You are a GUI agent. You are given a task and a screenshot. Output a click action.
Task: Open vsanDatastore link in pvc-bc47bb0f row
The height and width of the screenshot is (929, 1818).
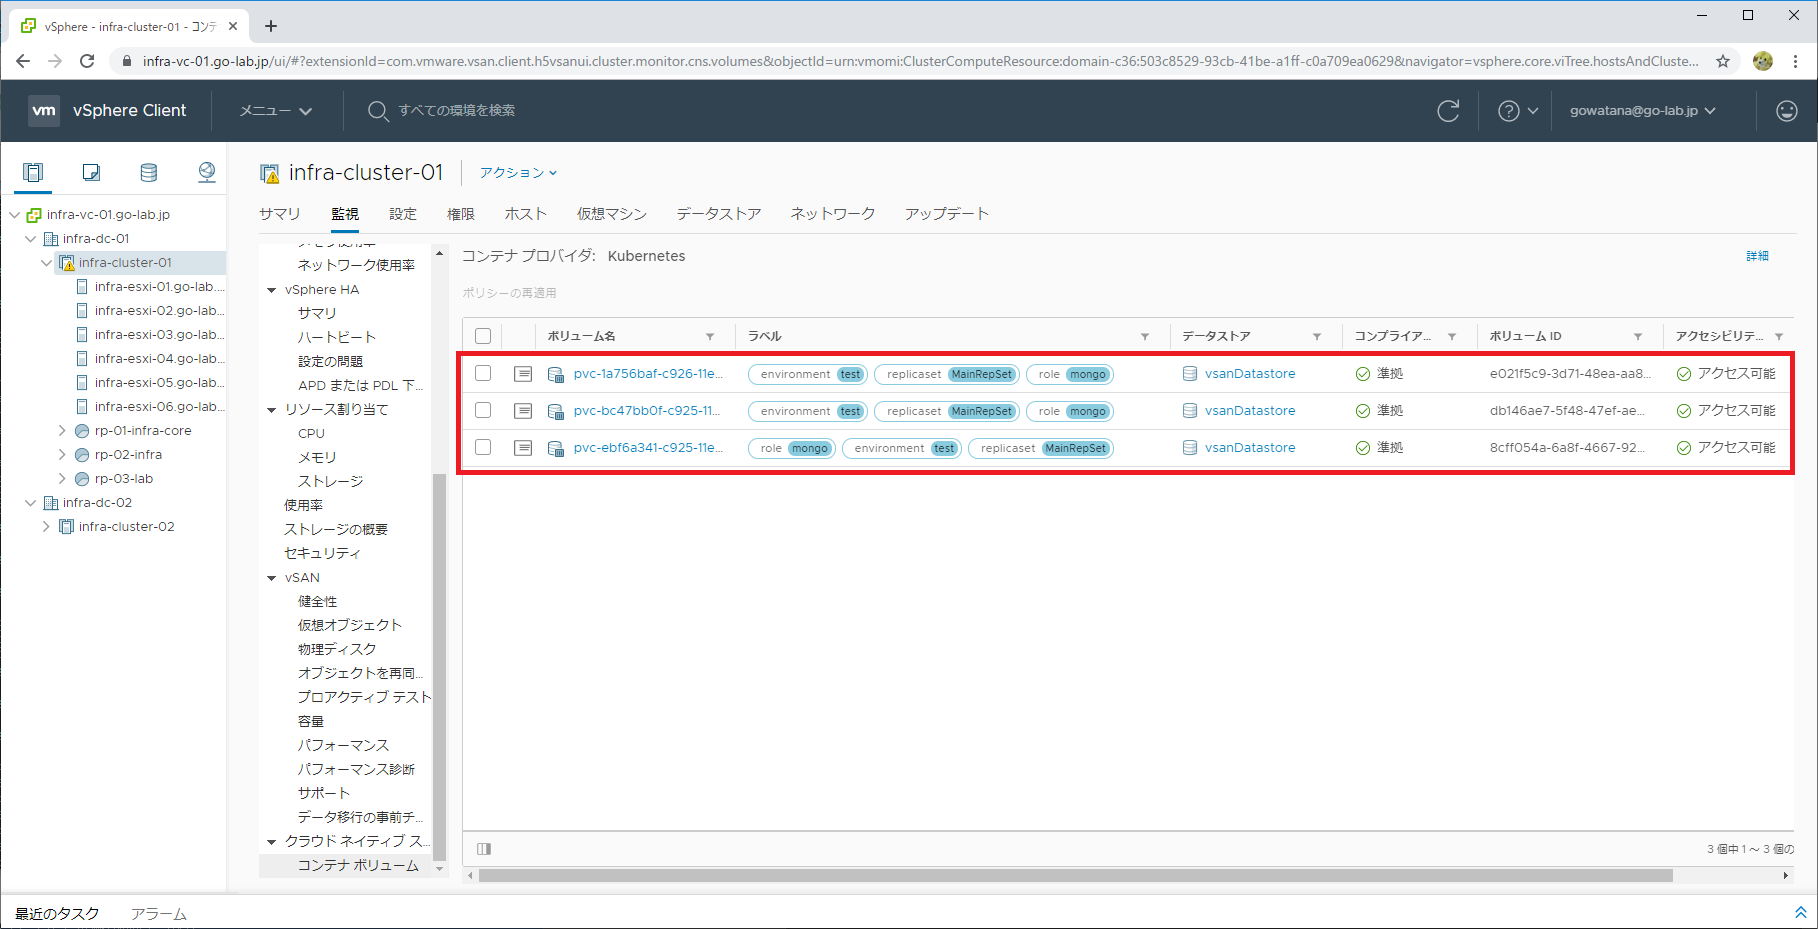(x=1250, y=411)
